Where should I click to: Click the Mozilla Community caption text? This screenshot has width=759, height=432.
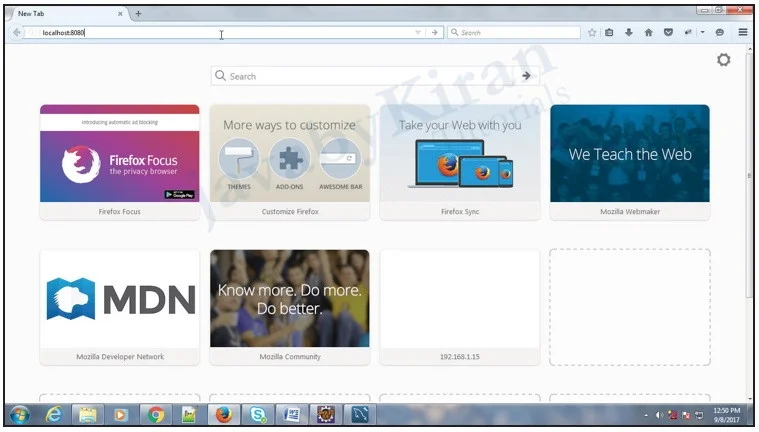[290, 356]
